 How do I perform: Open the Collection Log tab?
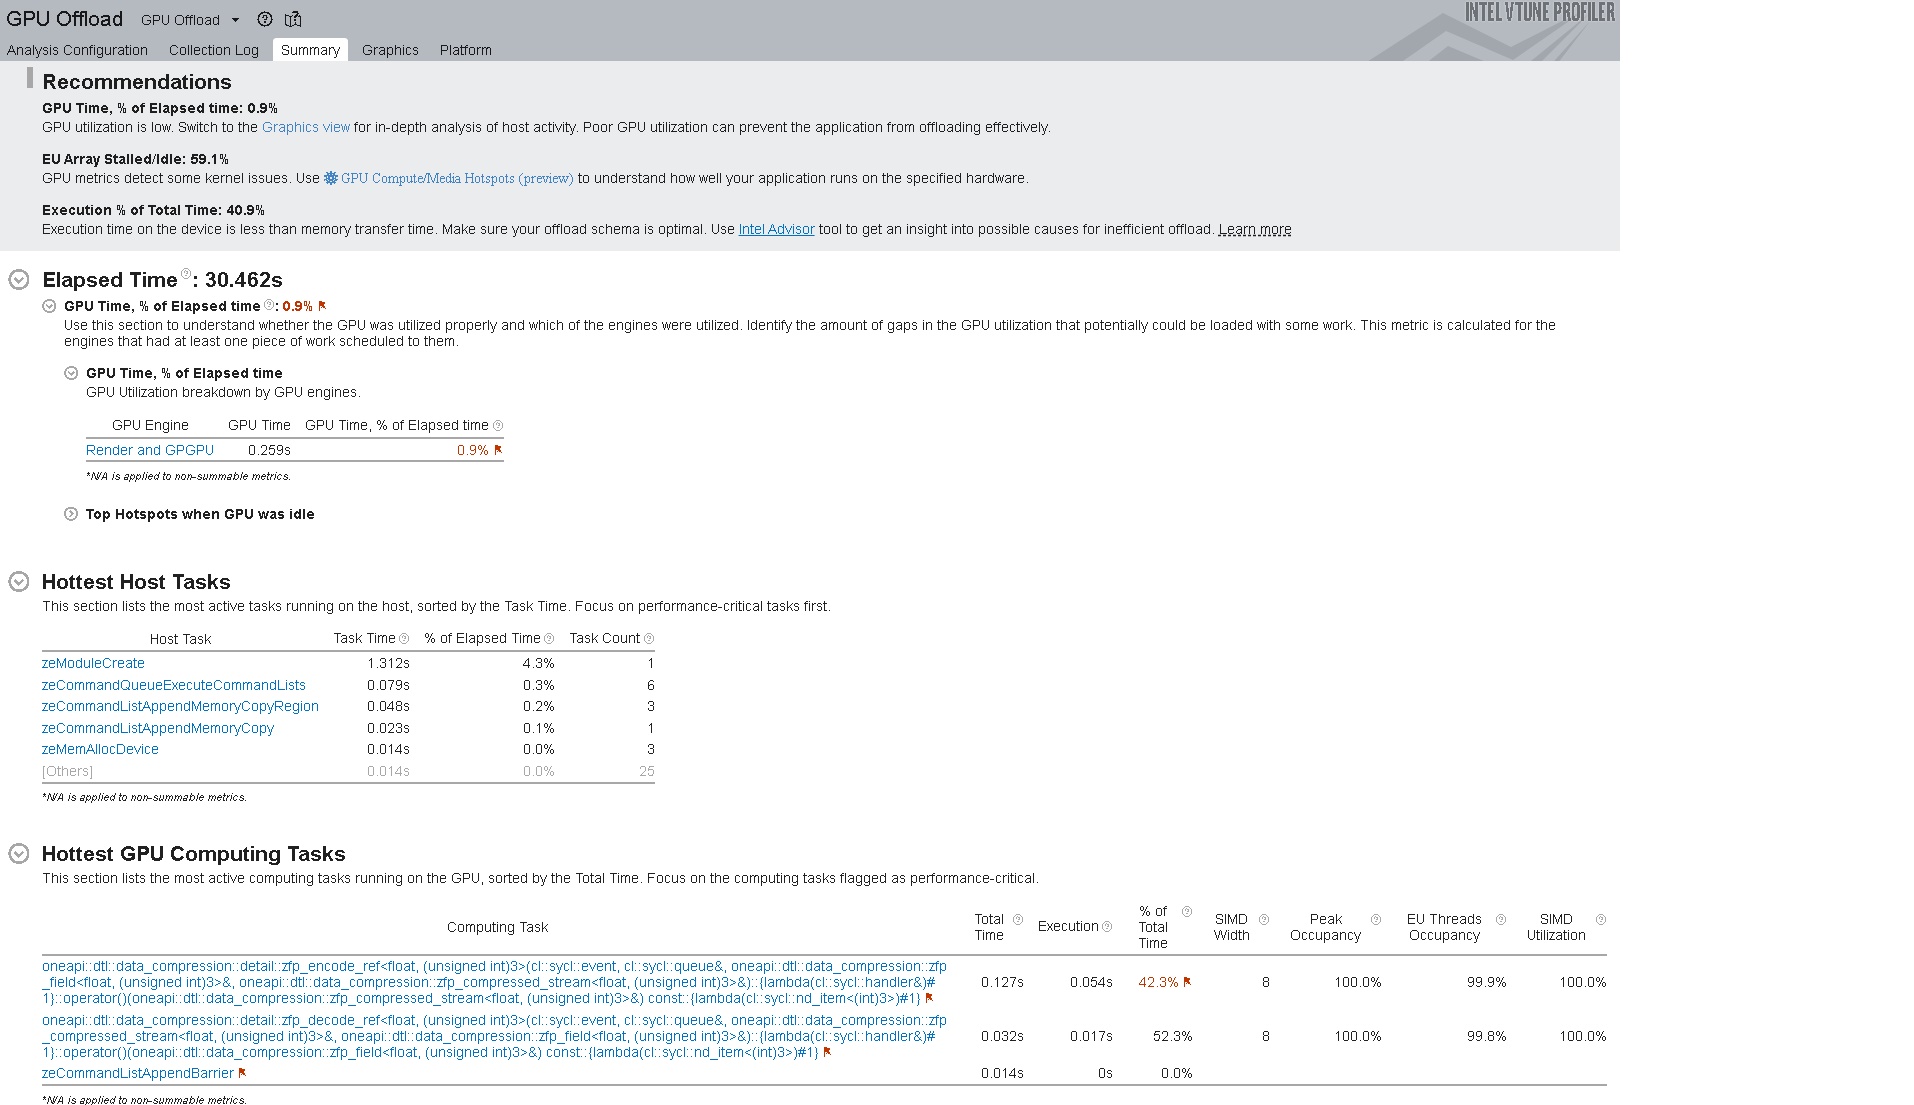point(213,50)
